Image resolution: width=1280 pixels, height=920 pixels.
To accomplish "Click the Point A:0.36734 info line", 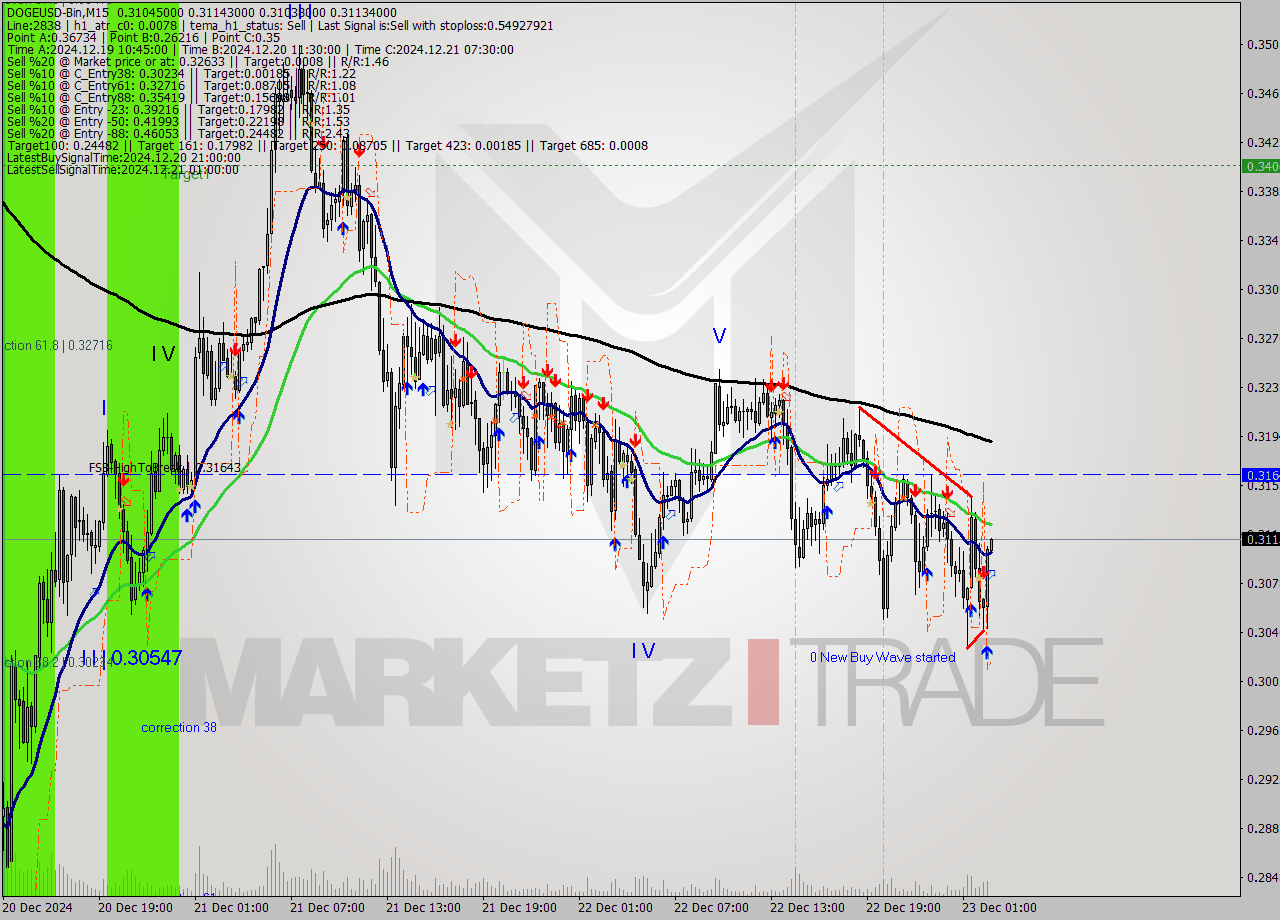I will coord(141,37).
